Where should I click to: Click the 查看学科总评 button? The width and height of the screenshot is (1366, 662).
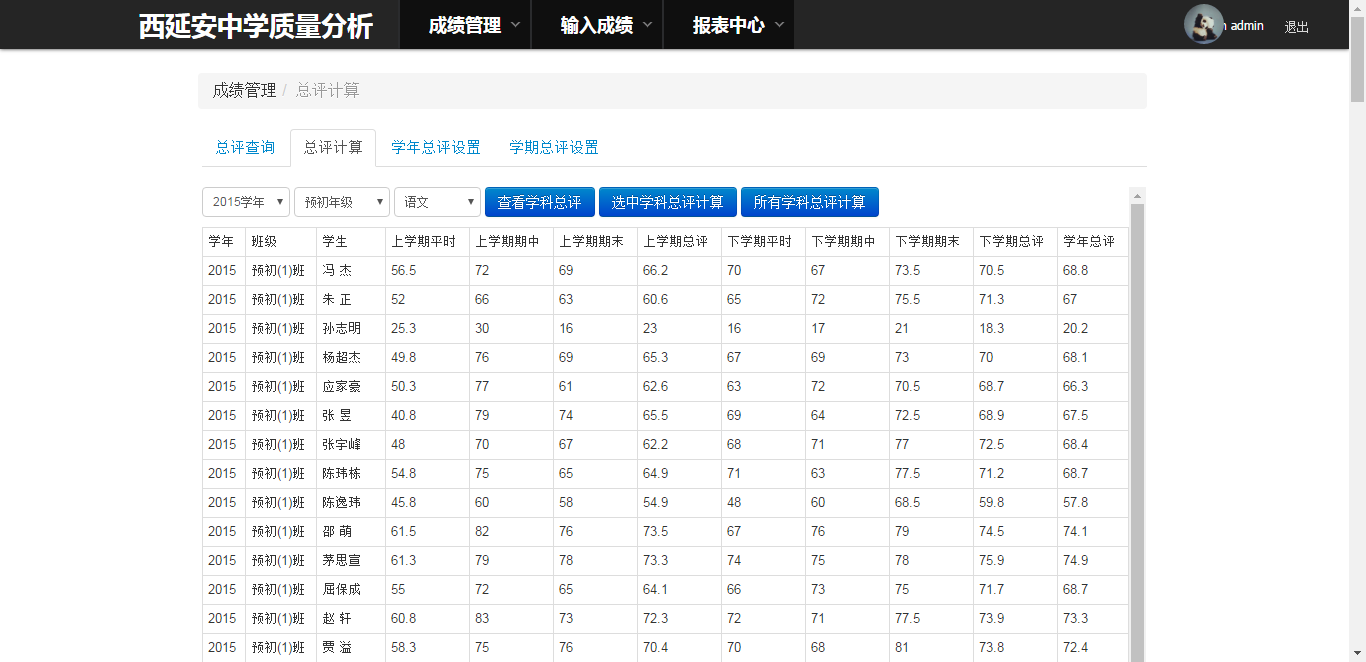pyautogui.click(x=539, y=202)
